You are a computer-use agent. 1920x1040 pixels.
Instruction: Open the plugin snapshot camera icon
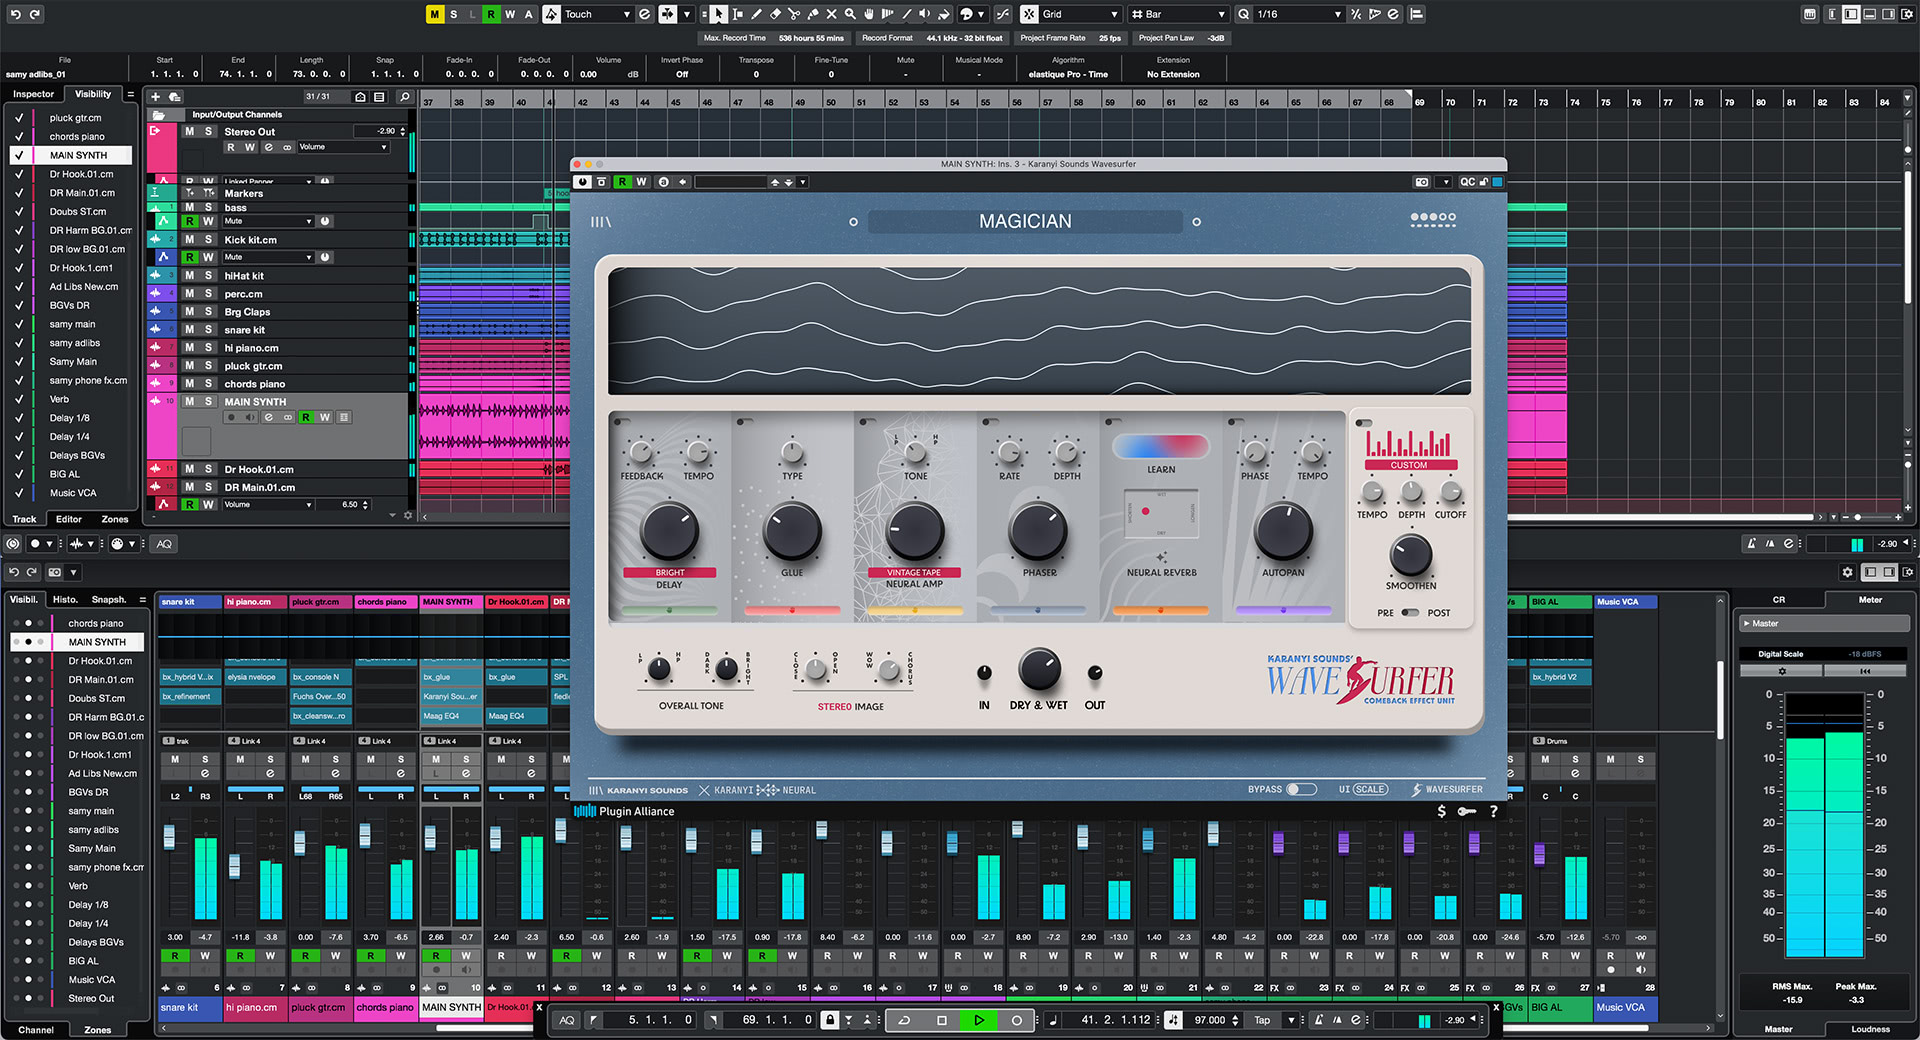point(1422,182)
